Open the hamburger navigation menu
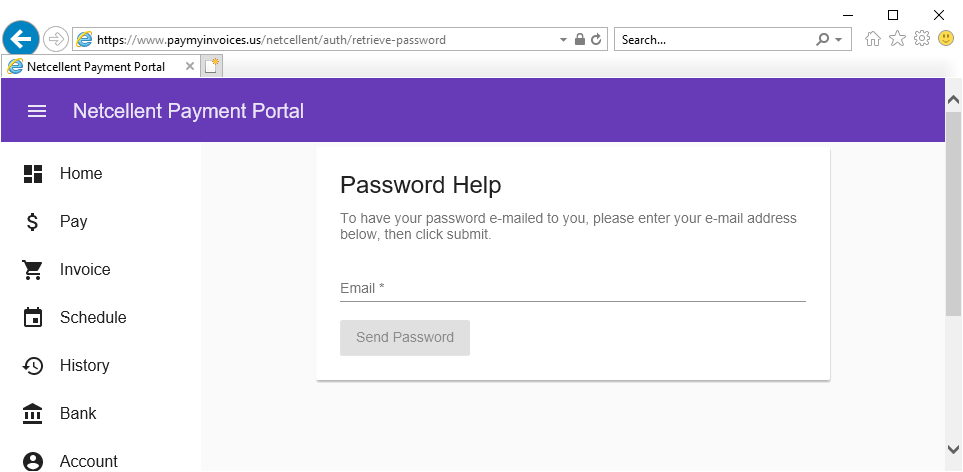This screenshot has width=963, height=472. (37, 111)
